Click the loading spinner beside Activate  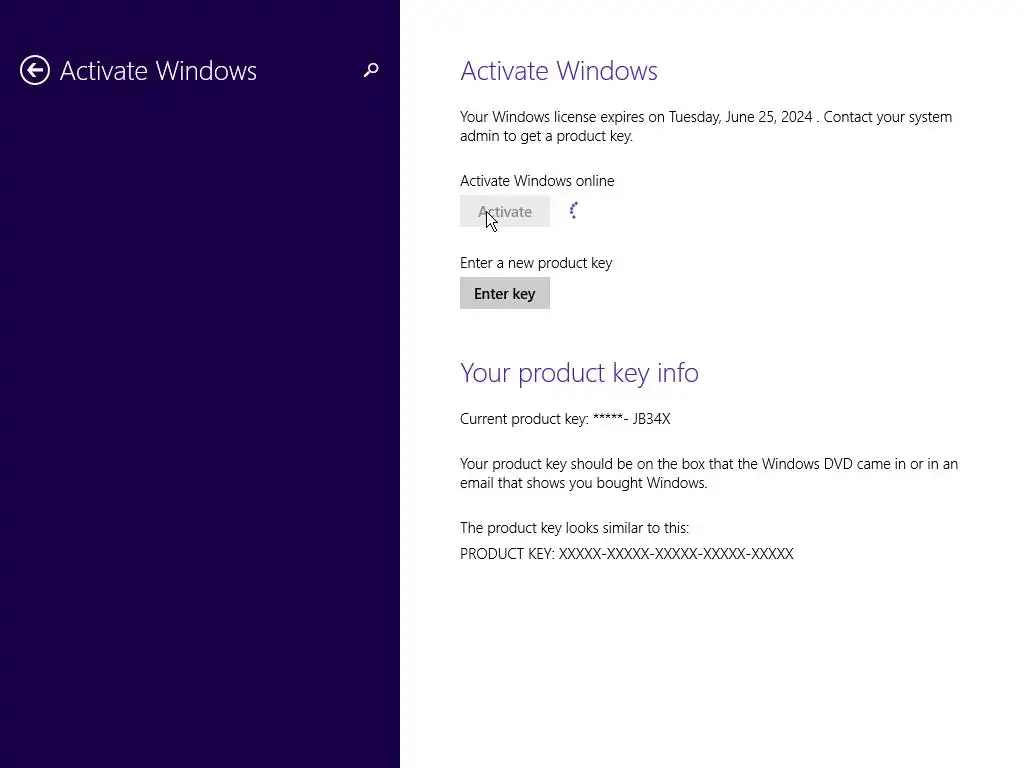[x=573, y=210]
